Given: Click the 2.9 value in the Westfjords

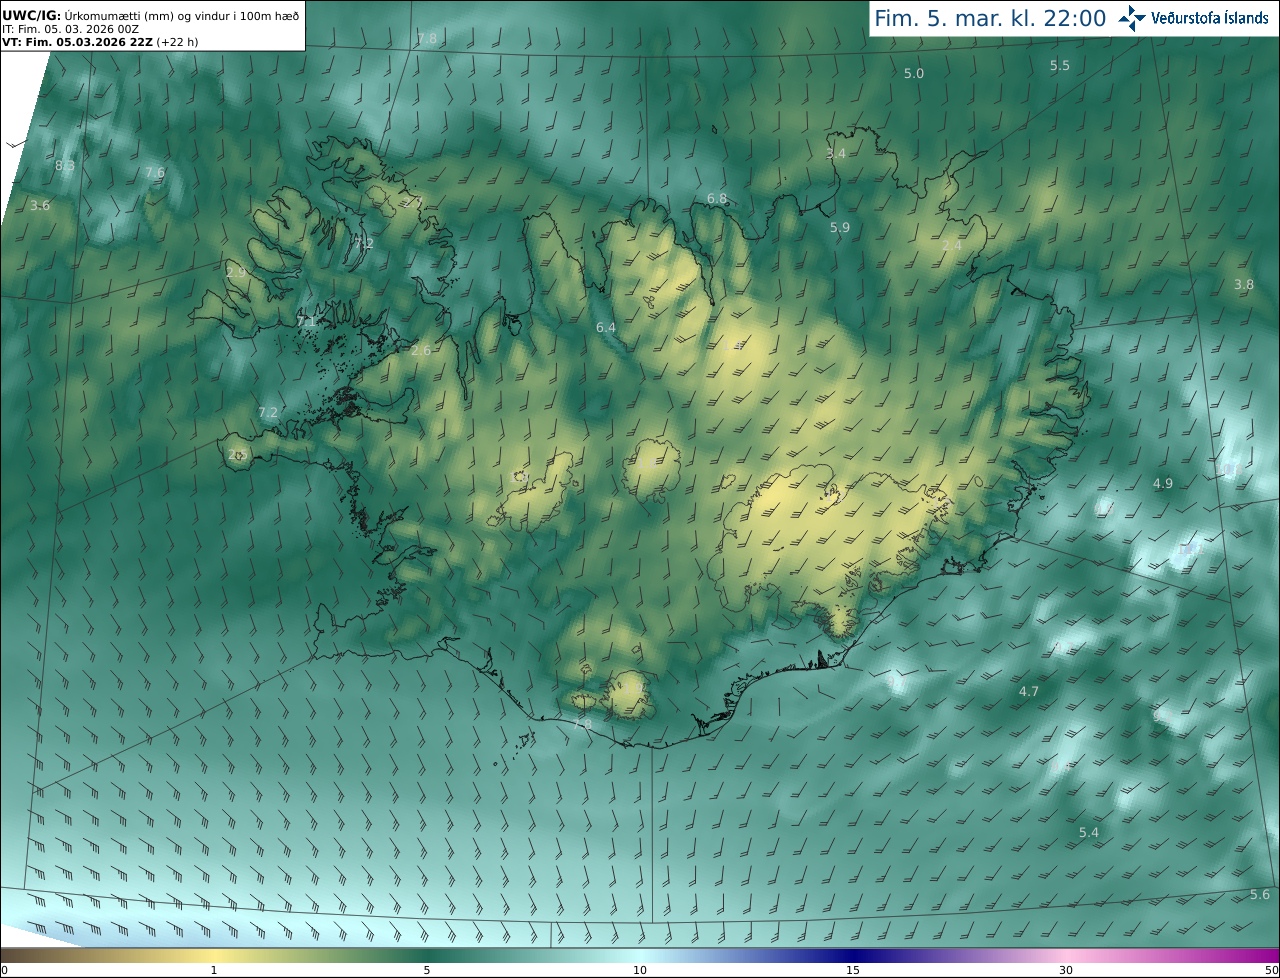Looking at the screenshot, I should point(236,273).
